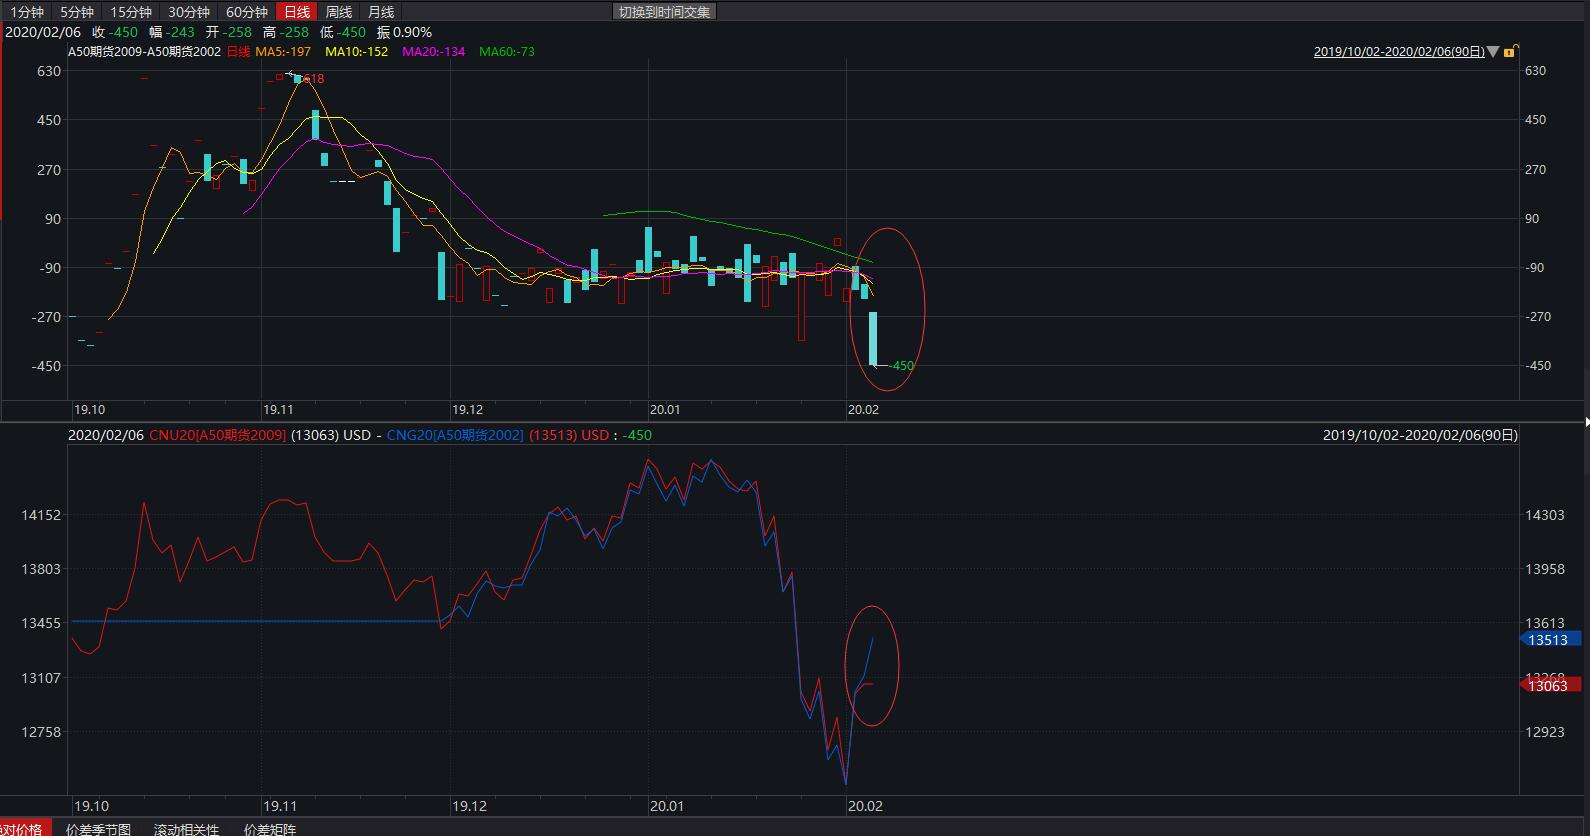Select the 月线 monthly period tab
Screen dimensions: 1590x836
pyautogui.click(x=381, y=12)
